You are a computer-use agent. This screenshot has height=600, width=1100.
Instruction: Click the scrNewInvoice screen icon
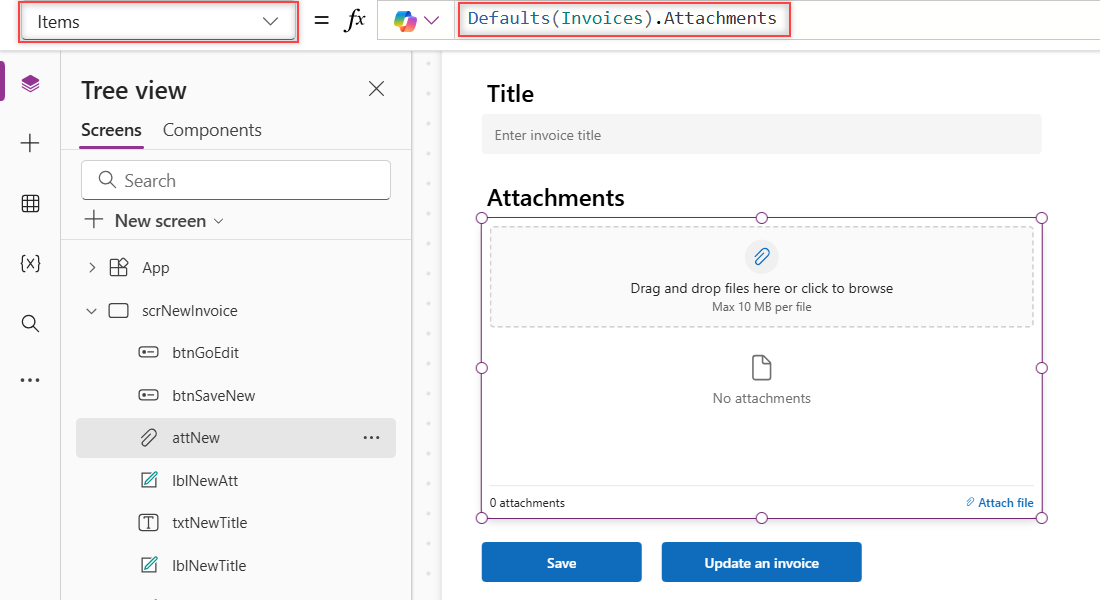tap(119, 310)
